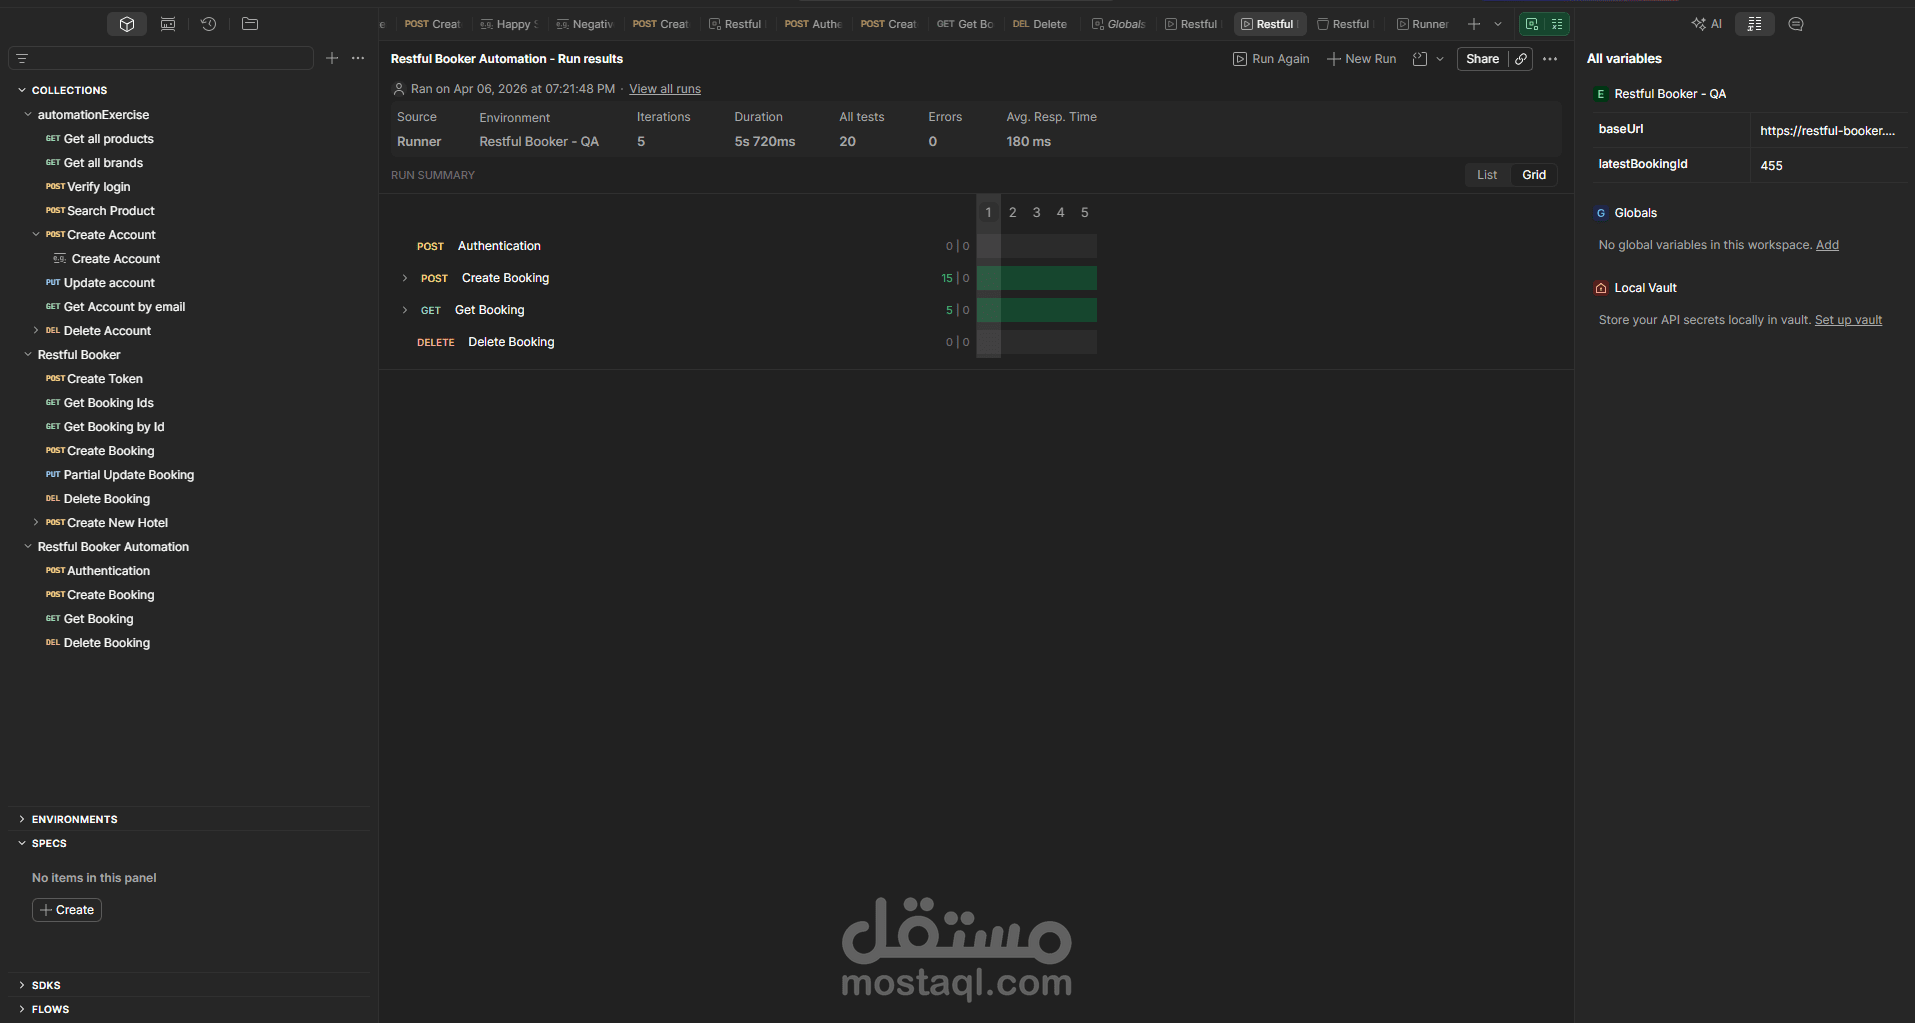Expand the Flows section

22,1009
